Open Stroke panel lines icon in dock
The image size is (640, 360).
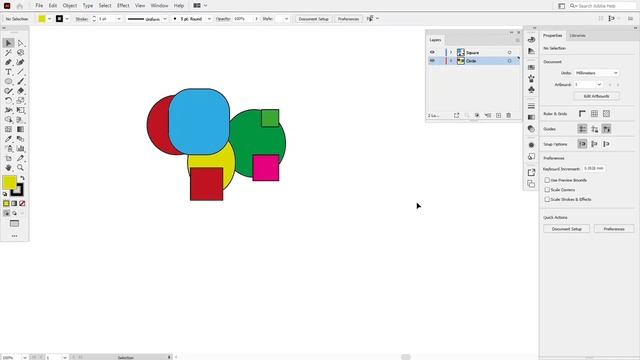(531, 106)
